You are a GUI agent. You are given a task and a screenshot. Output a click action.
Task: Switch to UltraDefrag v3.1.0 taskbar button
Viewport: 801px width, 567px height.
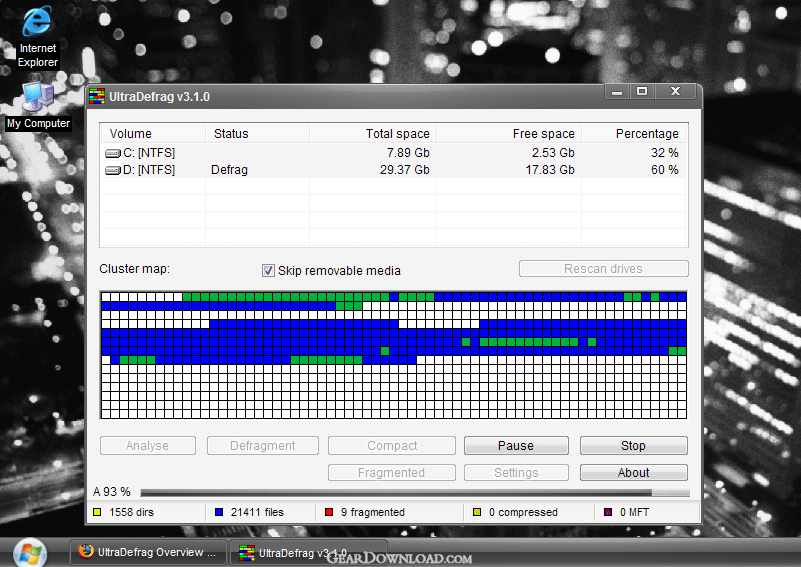click(x=309, y=553)
